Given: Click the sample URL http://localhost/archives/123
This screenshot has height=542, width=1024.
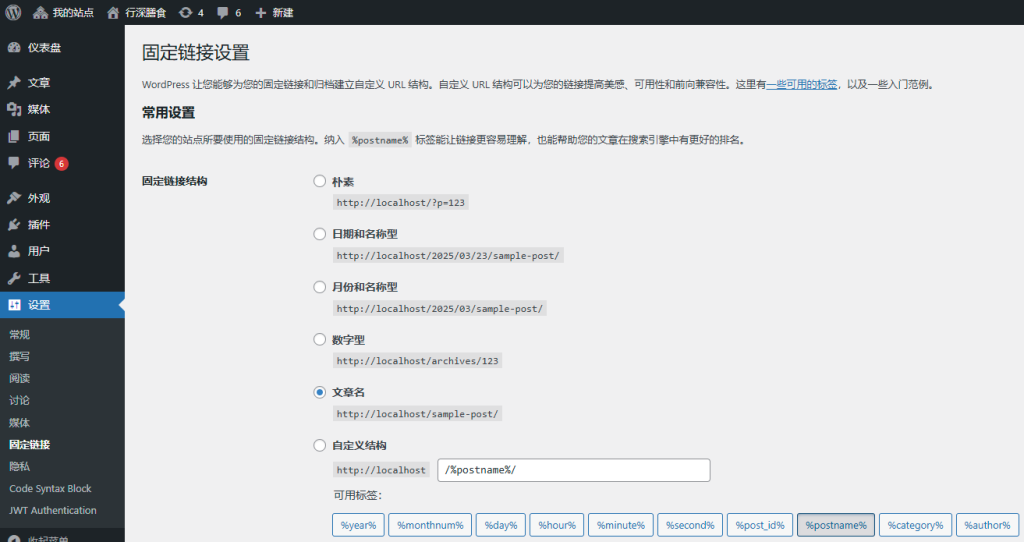Looking at the screenshot, I should point(417,360).
